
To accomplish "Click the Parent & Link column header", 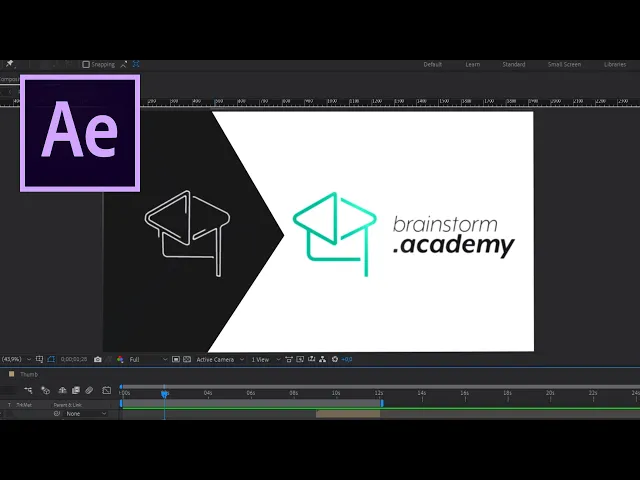I will [68, 405].
